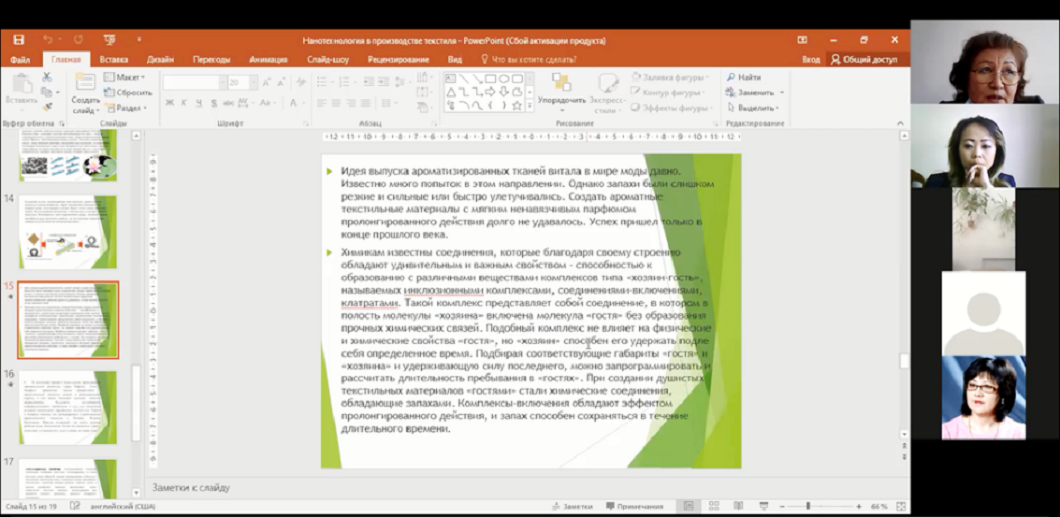Click the Undo arrow in title bar
This screenshot has height=517, width=1060.
tap(47, 40)
